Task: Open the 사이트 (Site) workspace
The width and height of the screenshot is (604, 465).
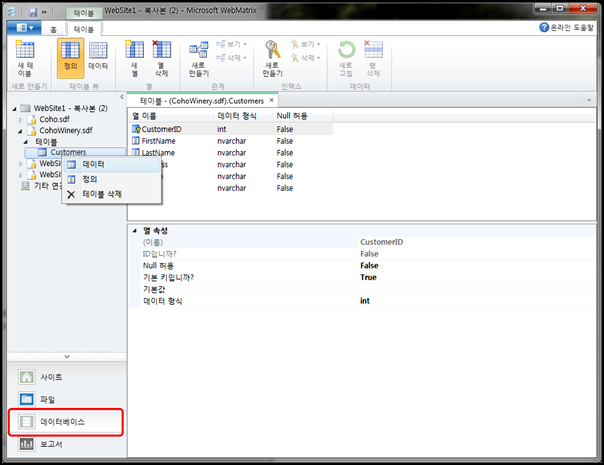Action: pyautogui.click(x=66, y=377)
